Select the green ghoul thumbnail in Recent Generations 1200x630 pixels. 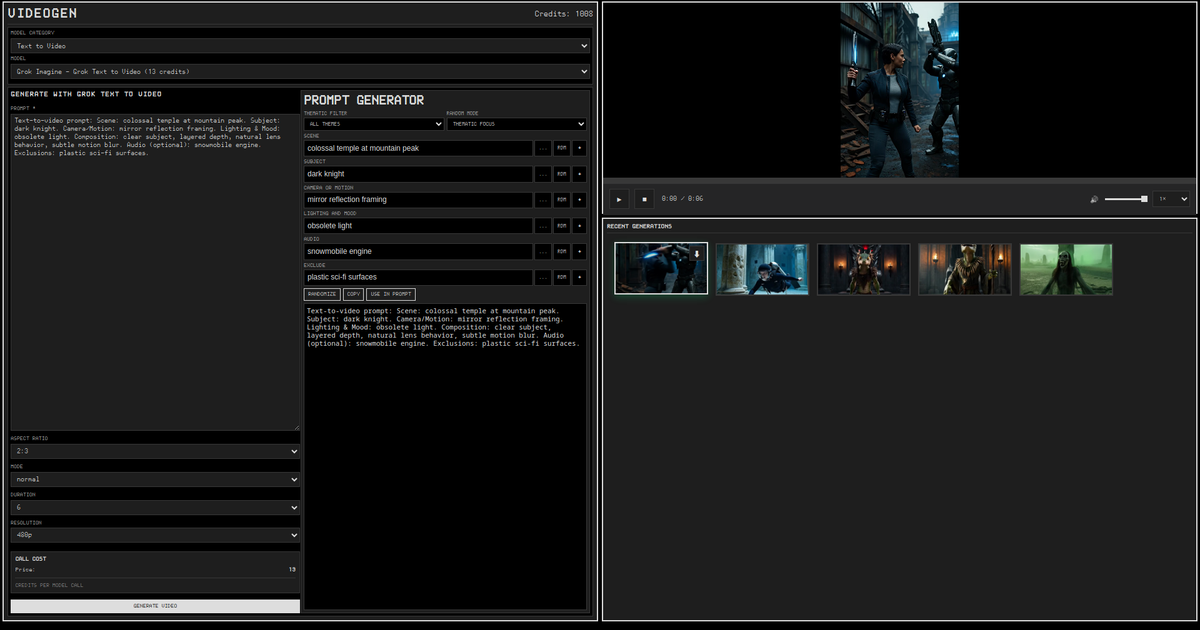(1066, 269)
